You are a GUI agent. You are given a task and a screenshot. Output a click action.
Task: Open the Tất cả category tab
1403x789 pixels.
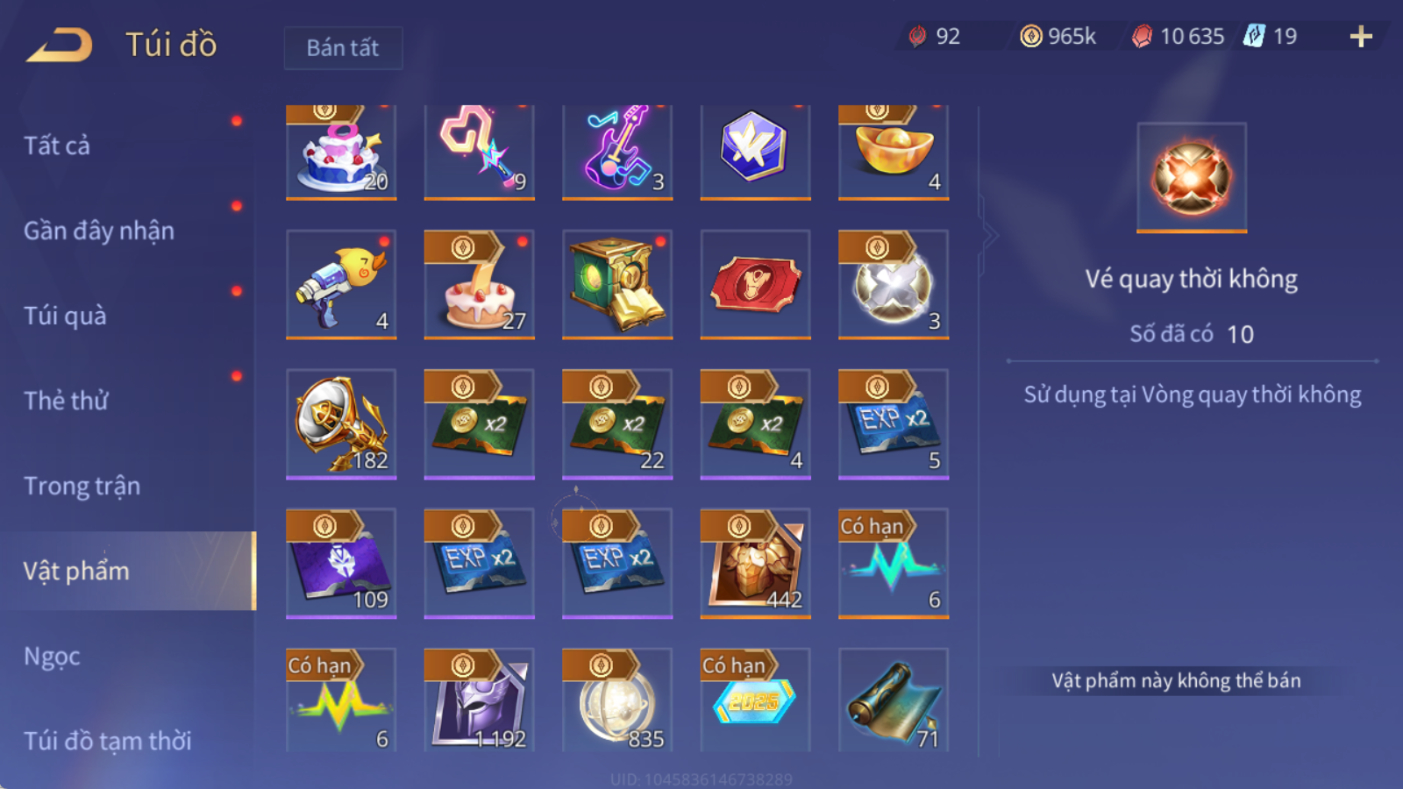coord(57,146)
